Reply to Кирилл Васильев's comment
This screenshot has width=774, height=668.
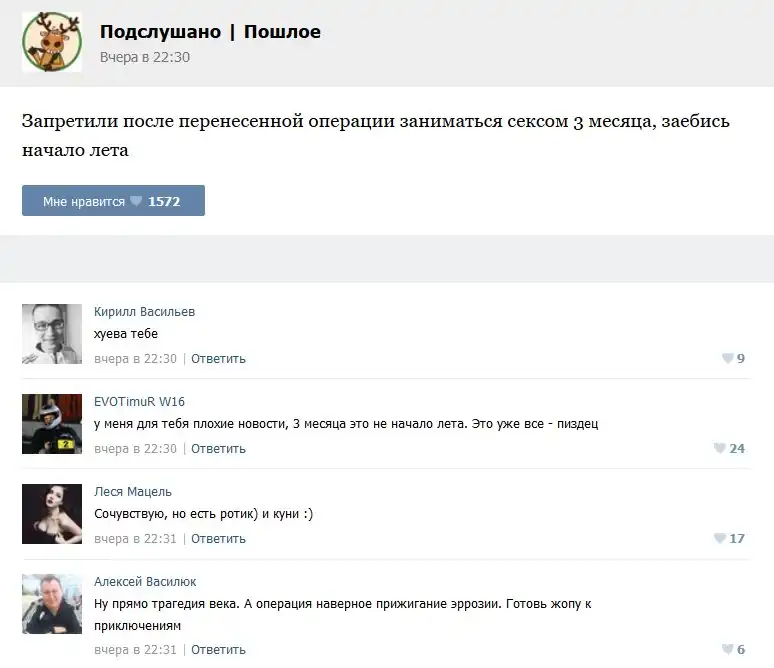218,359
